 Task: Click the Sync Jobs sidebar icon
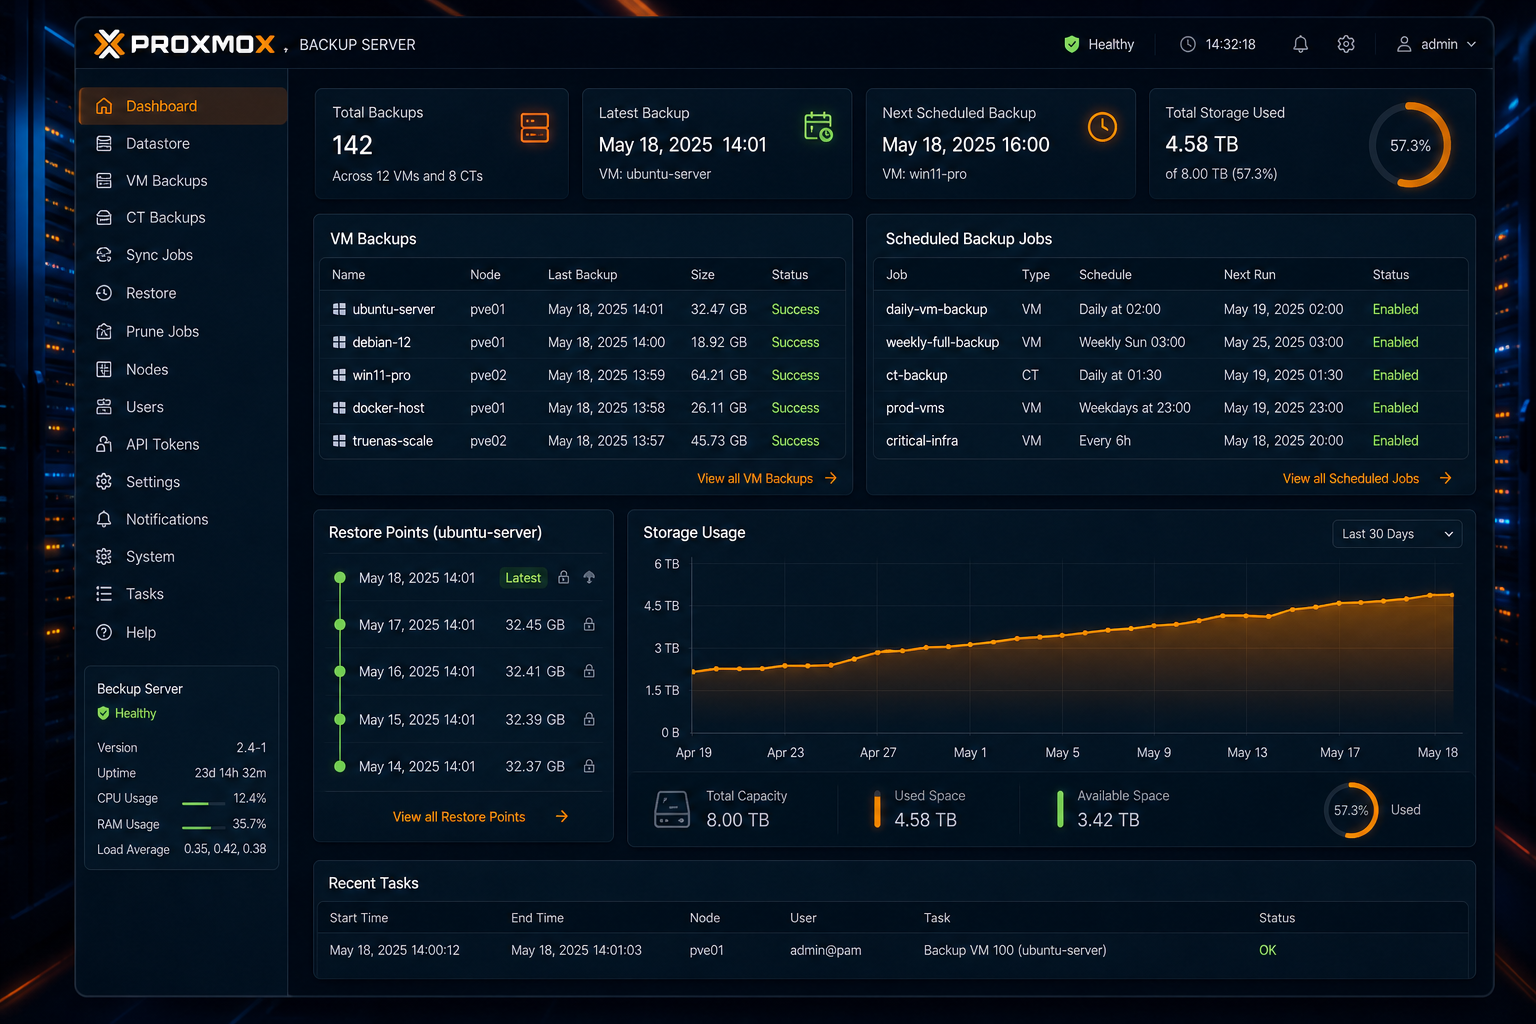click(104, 255)
